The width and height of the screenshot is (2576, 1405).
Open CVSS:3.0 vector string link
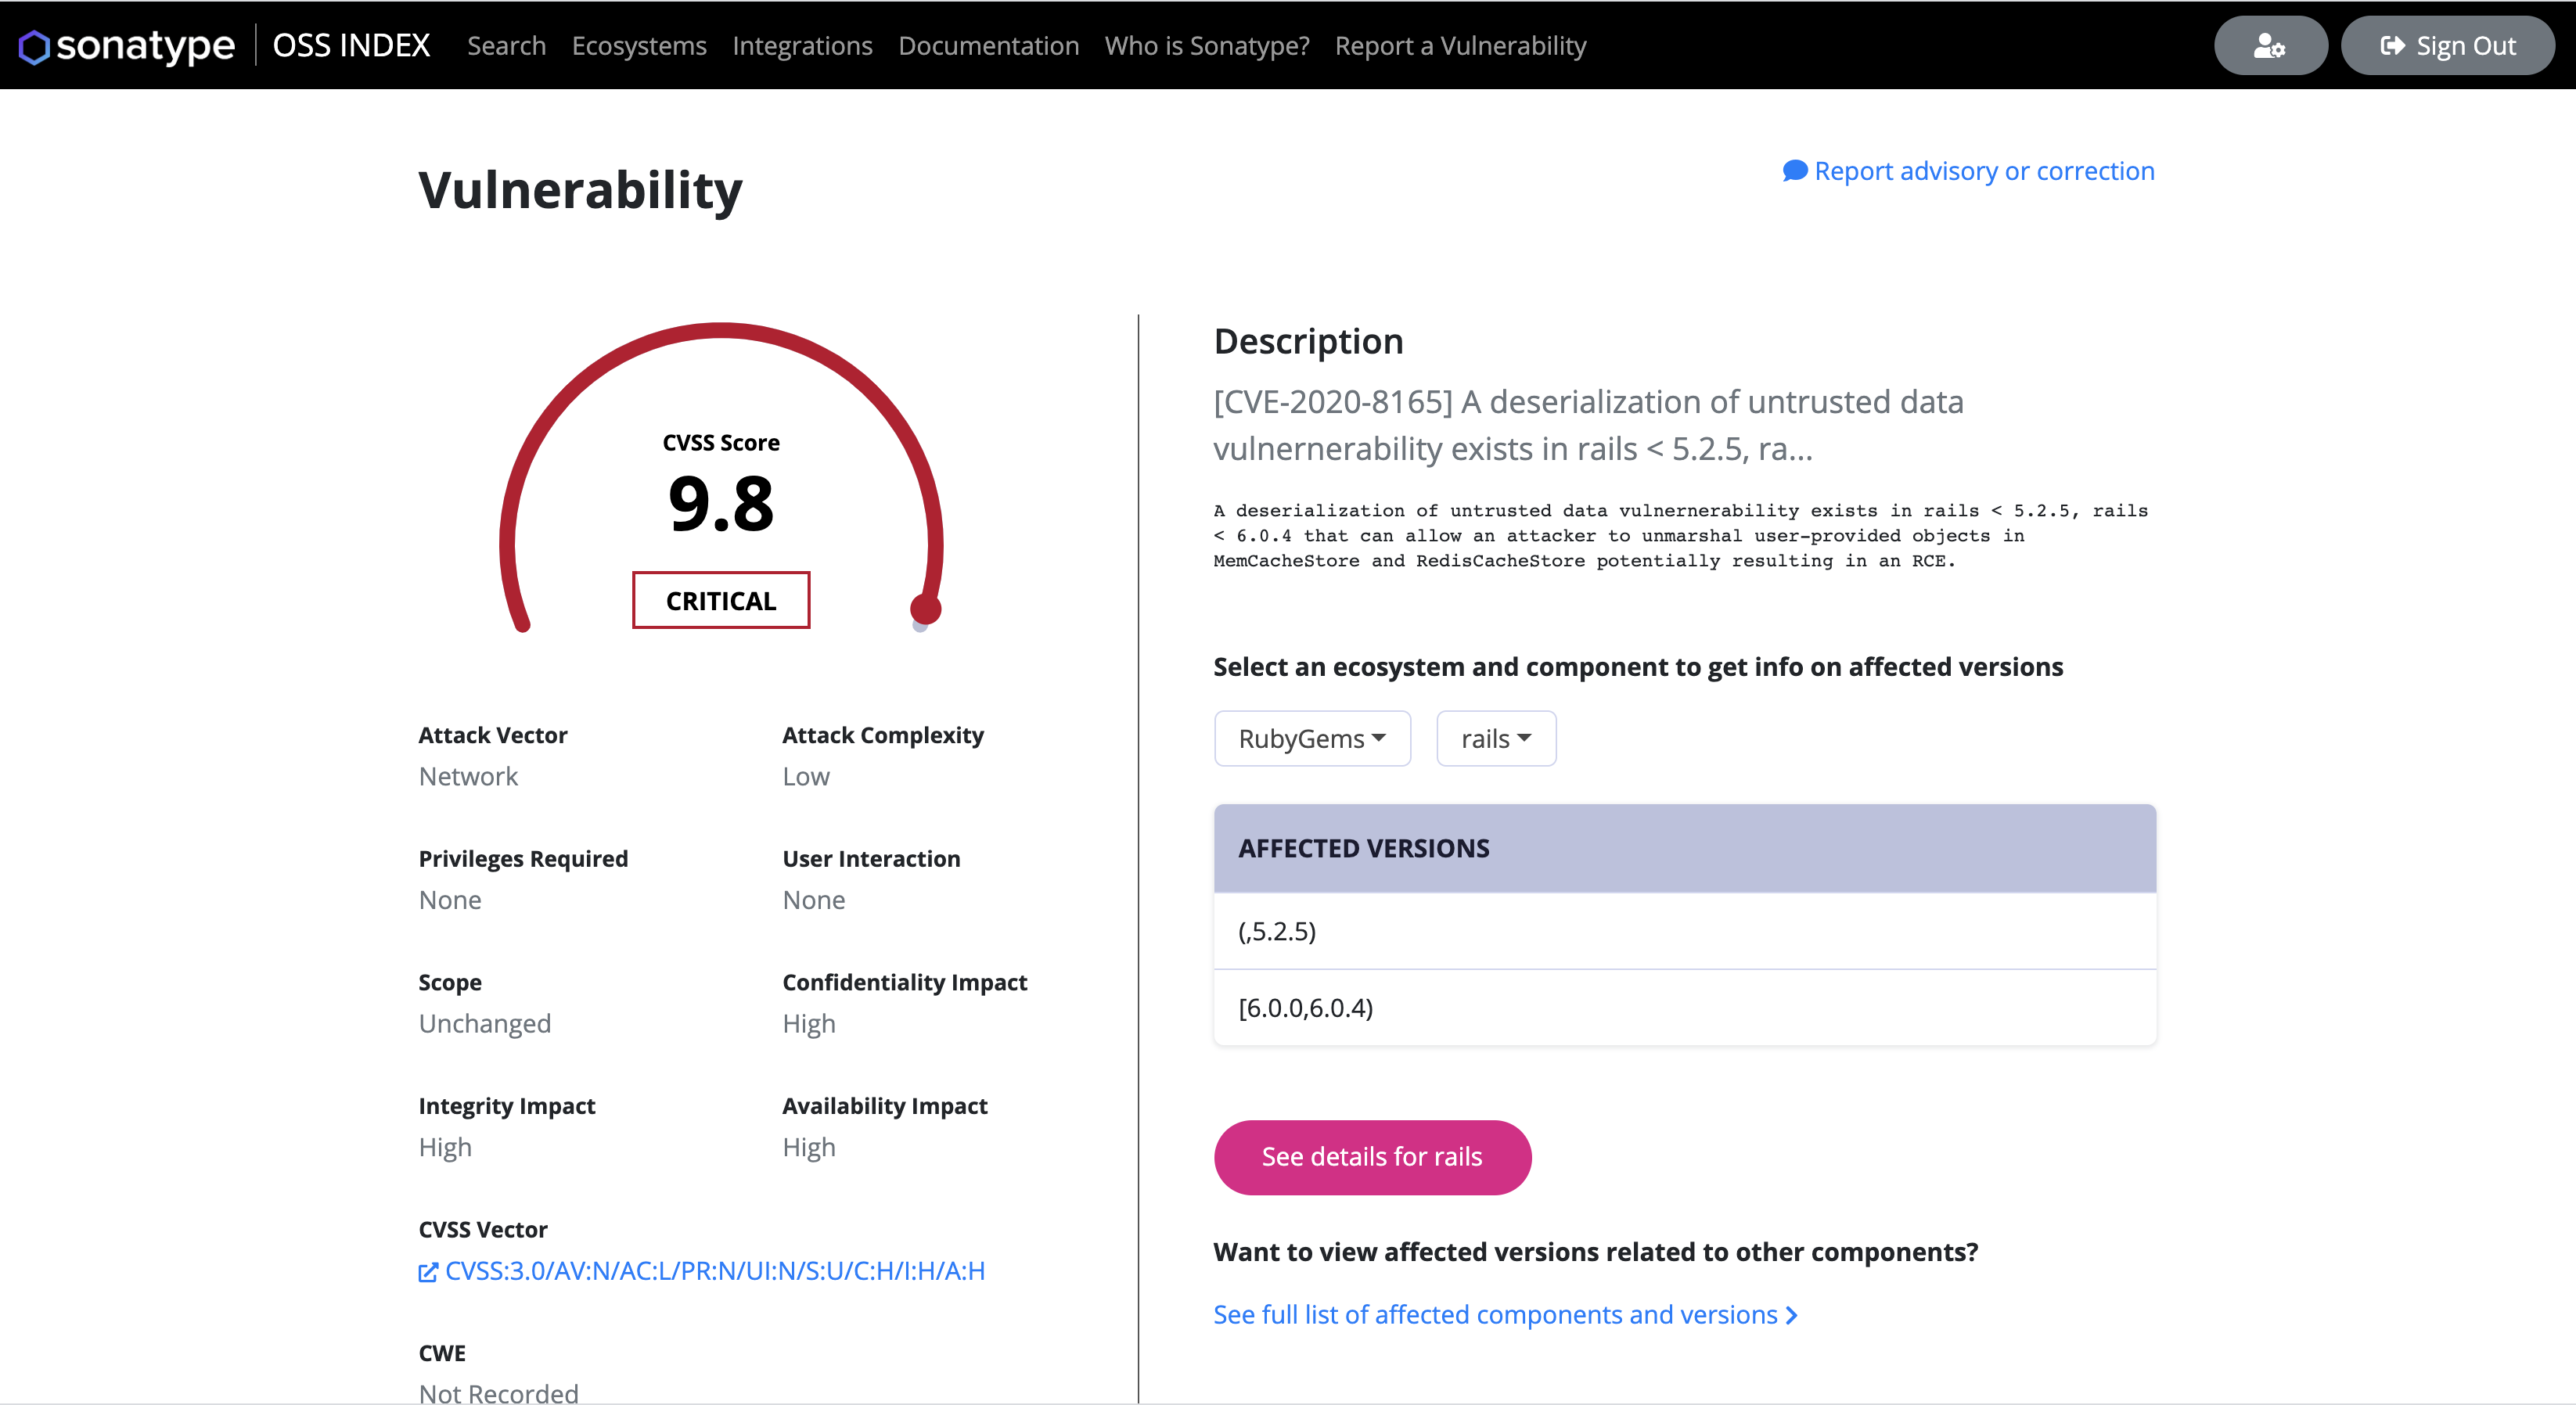pos(714,1271)
